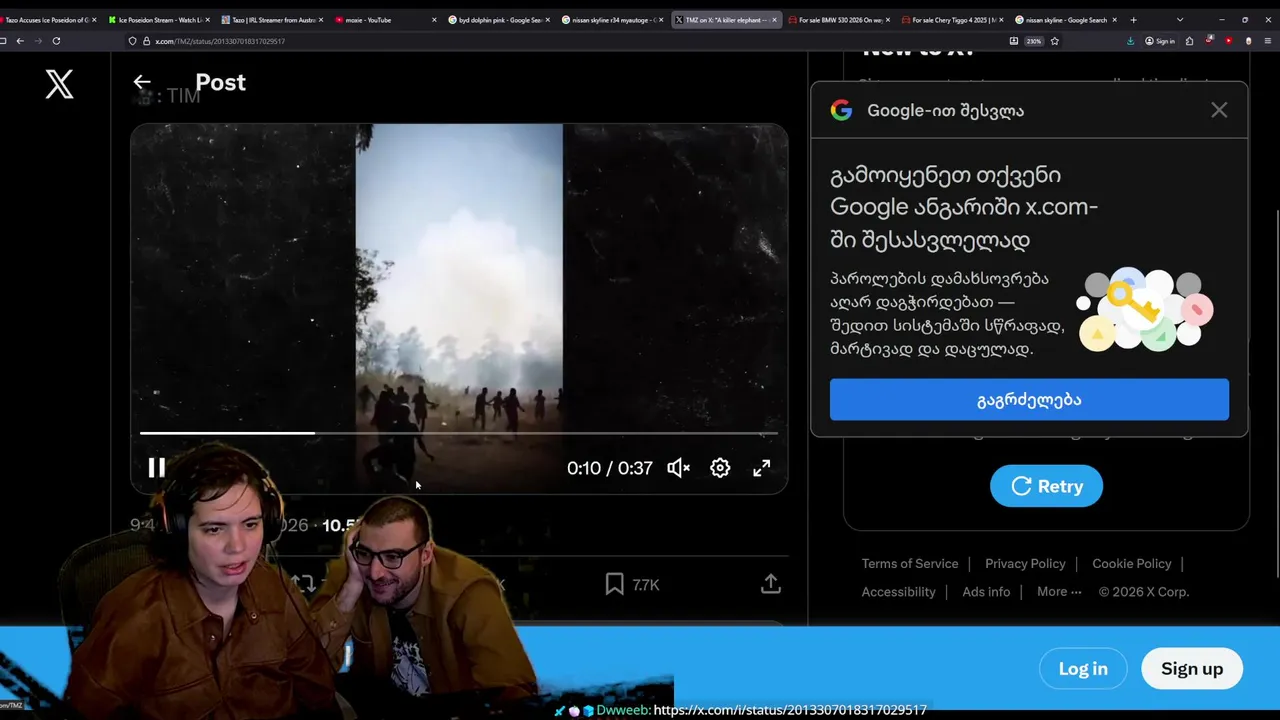Image resolution: width=1280 pixels, height=720 pixels.
Task: Click the tracking protection shield icon
Action: pyautogui.click(x=133, y=41)
